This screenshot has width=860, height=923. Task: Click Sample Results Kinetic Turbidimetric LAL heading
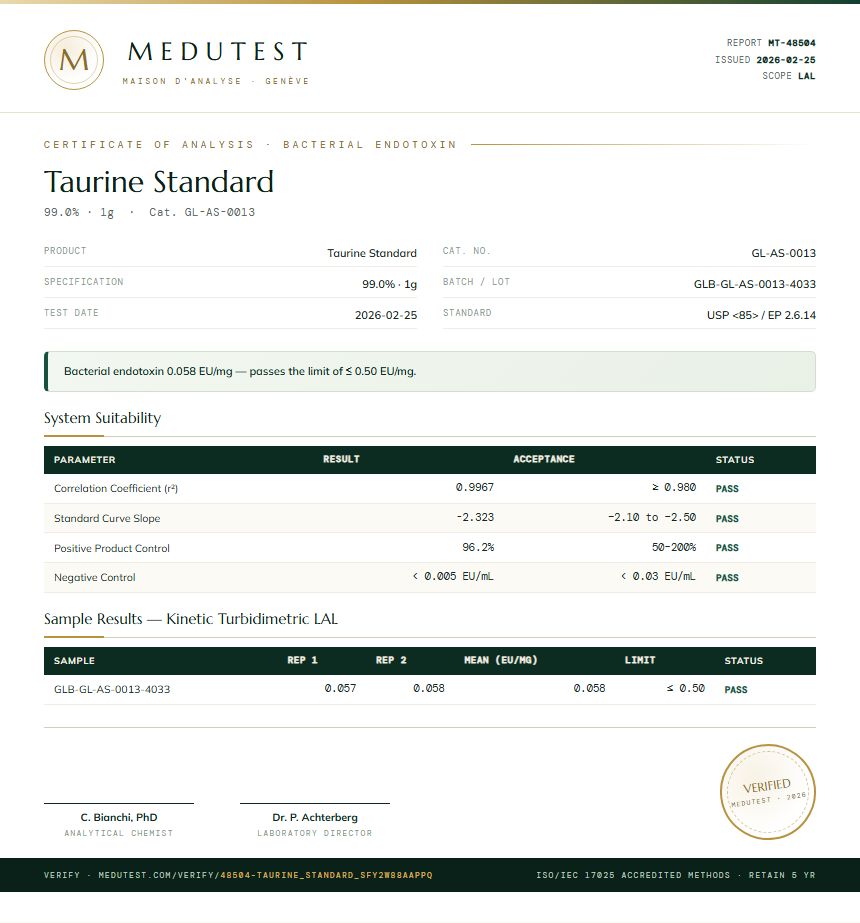(191, 619)
